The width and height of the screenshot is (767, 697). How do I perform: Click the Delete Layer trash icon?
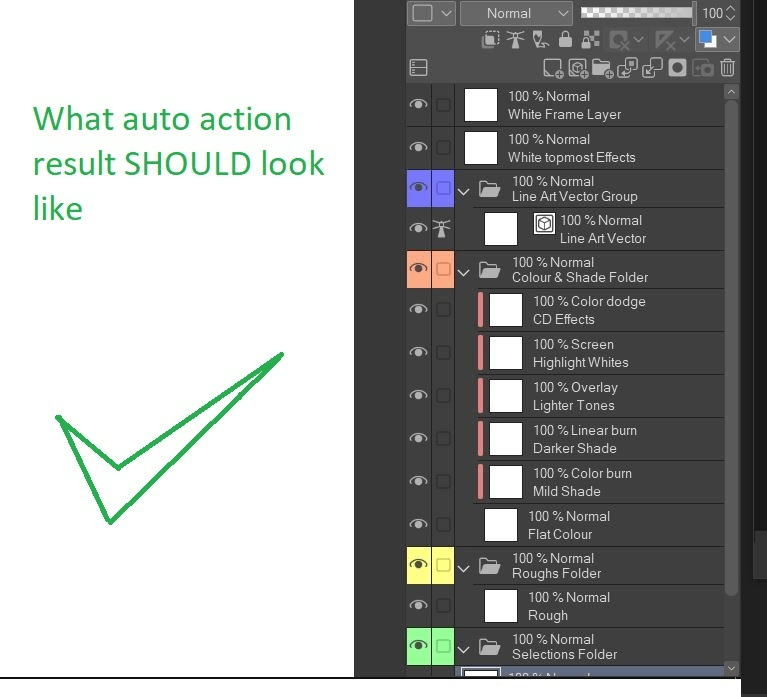click(x=727, y=67)
